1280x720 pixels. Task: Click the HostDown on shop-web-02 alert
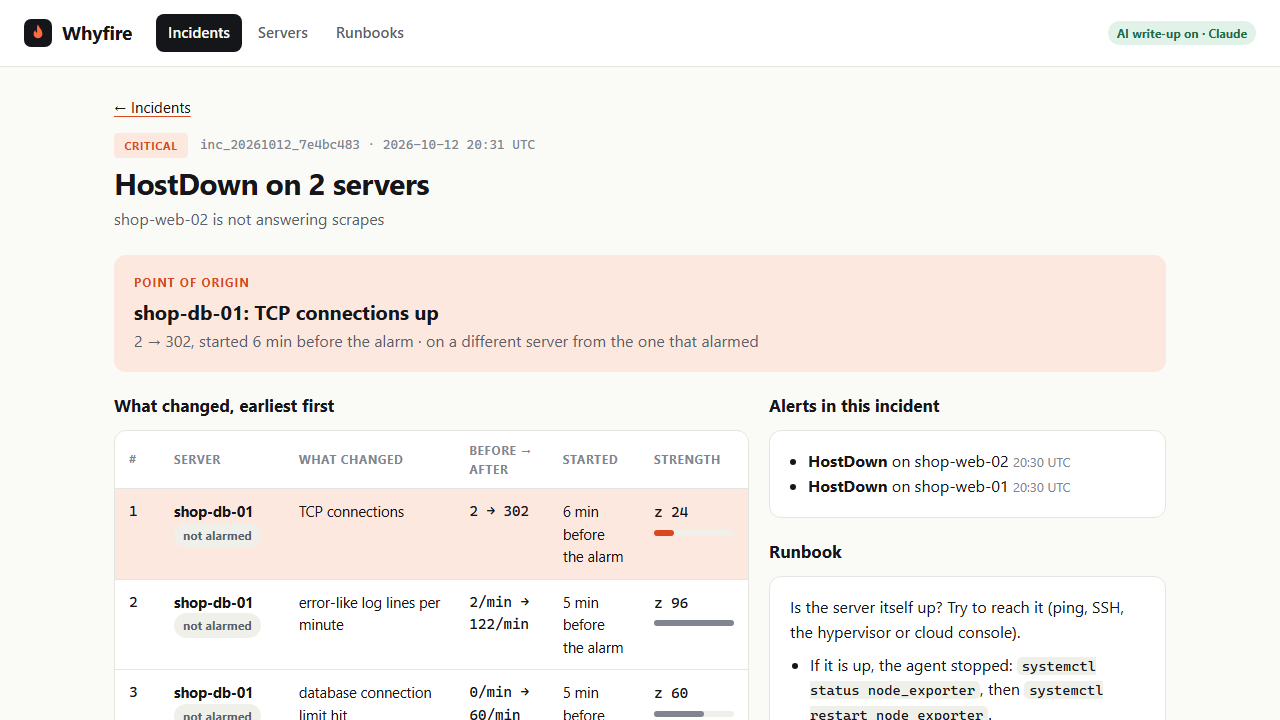tap(939, 462)
